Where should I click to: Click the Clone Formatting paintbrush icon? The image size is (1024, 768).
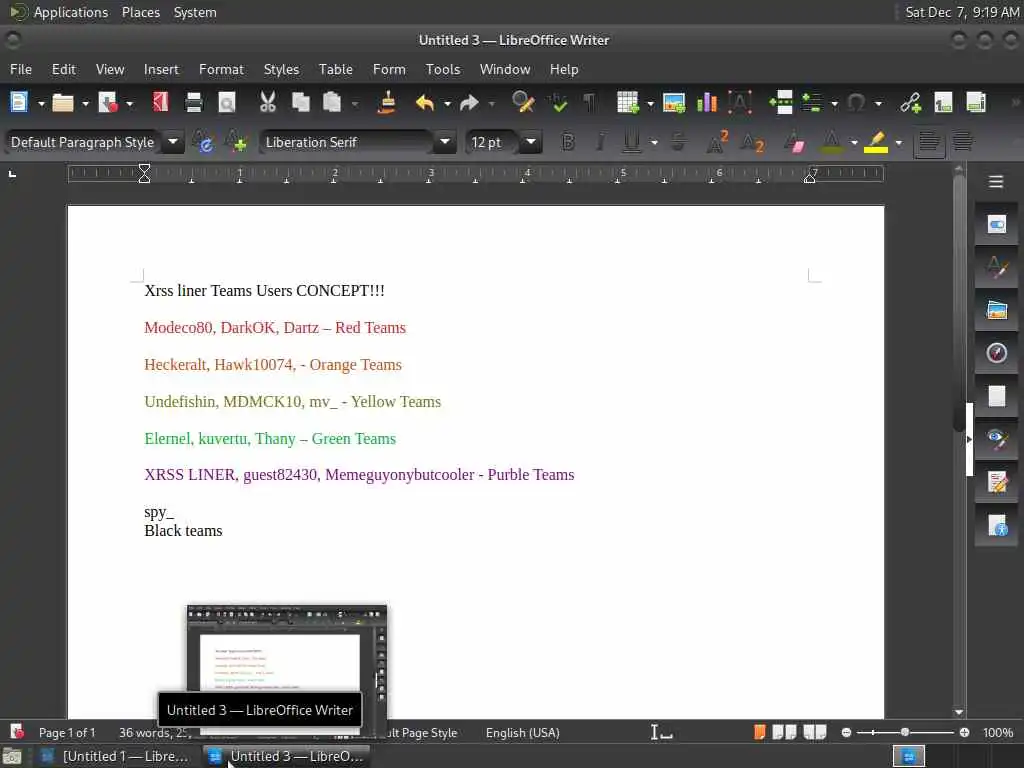click(387, 103)
